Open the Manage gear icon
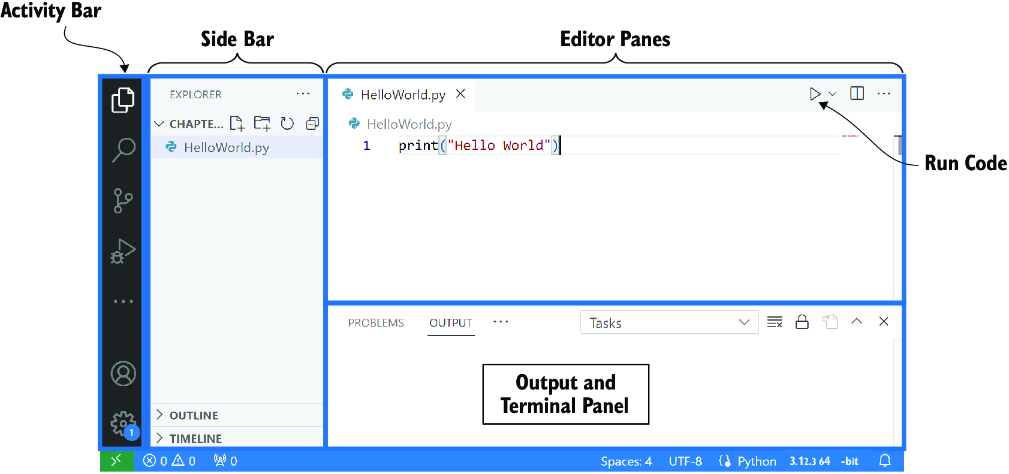 coord(123,424)
